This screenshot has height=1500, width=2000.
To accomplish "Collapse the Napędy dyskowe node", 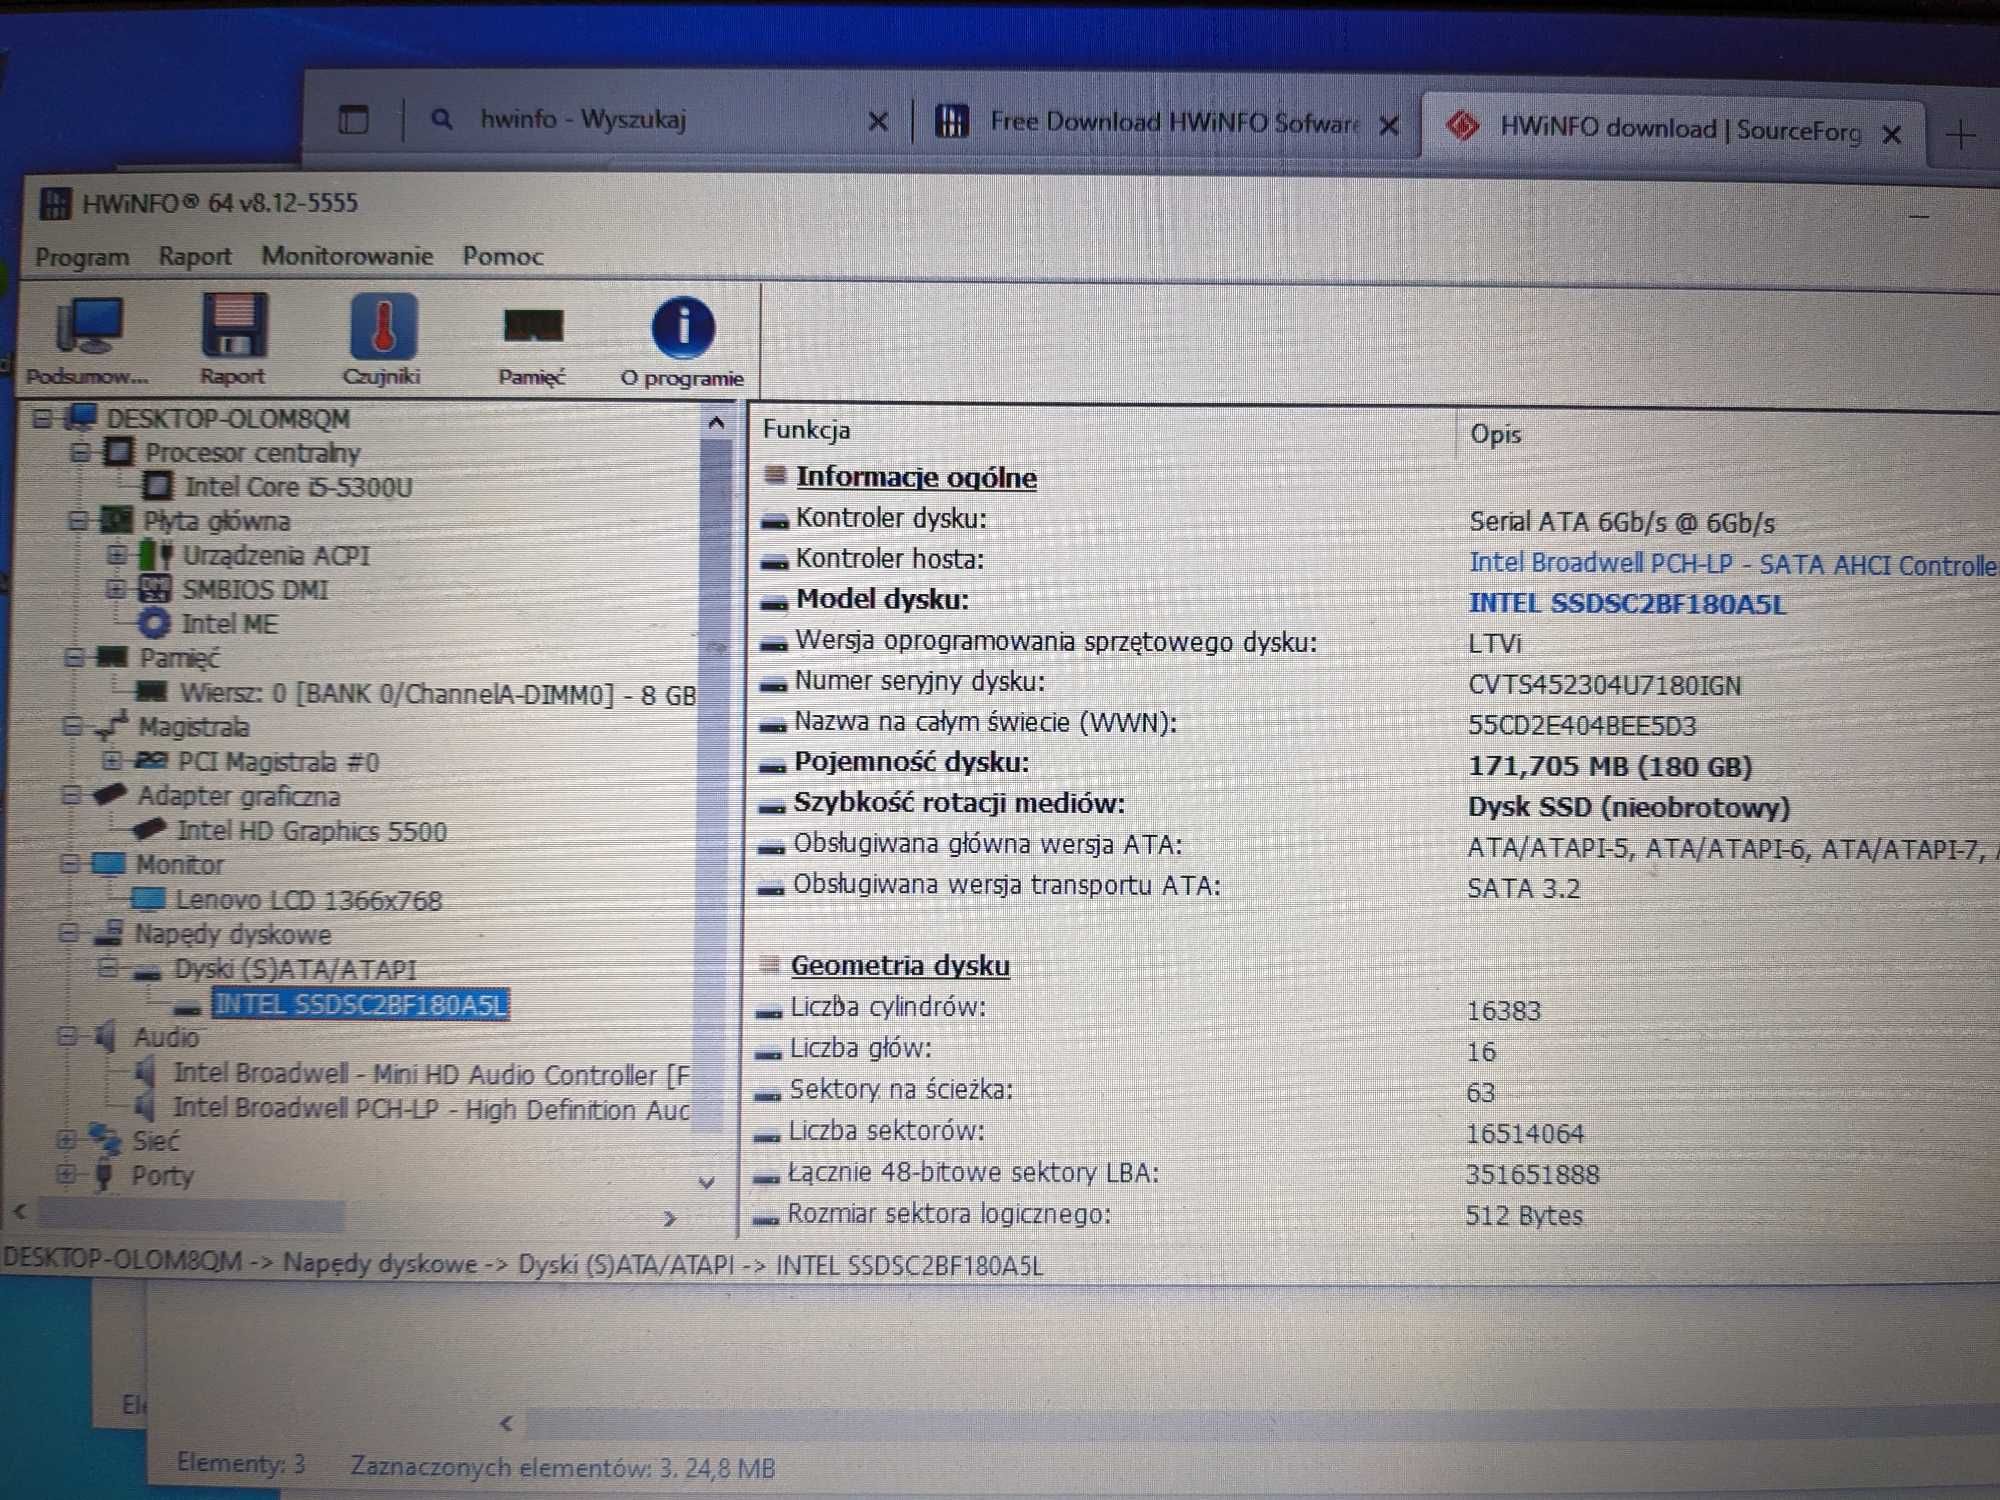I will 69,933.
